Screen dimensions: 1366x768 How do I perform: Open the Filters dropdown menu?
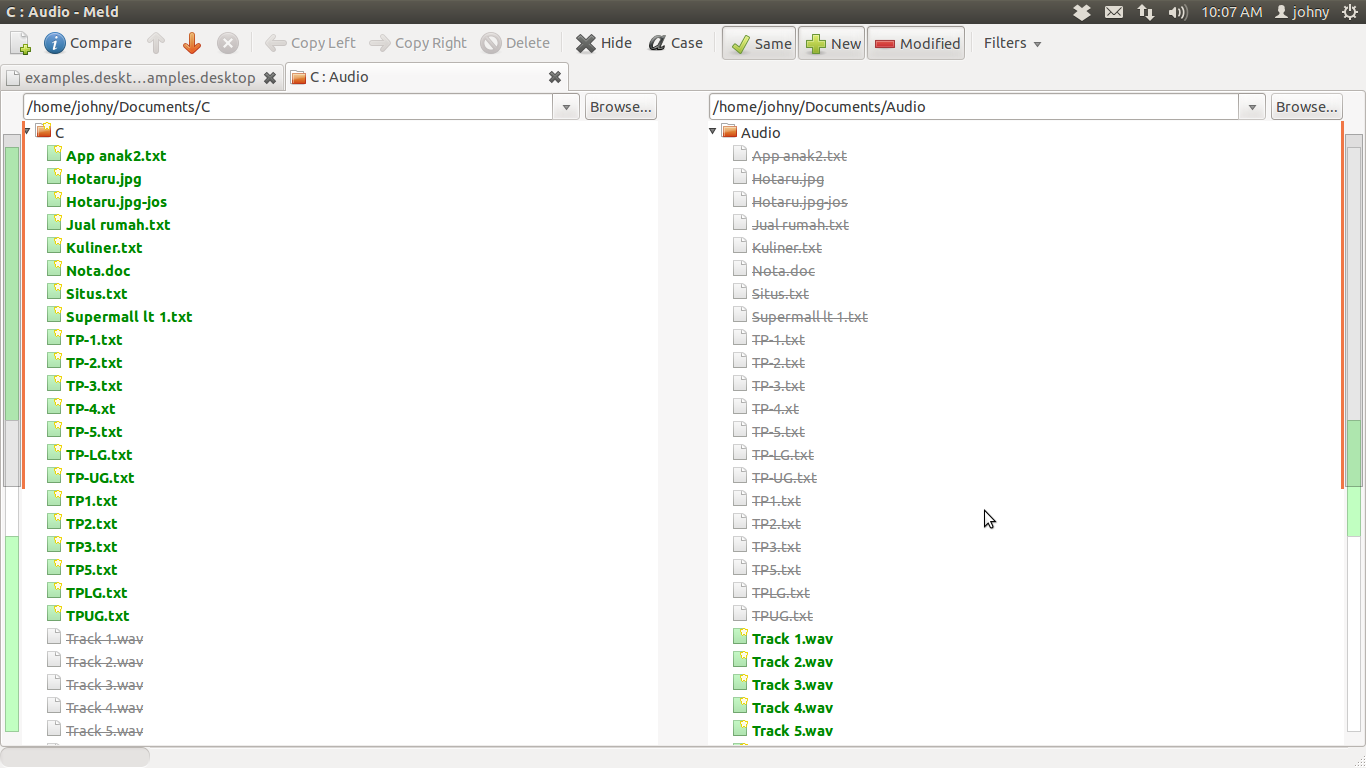[1012, 43]
